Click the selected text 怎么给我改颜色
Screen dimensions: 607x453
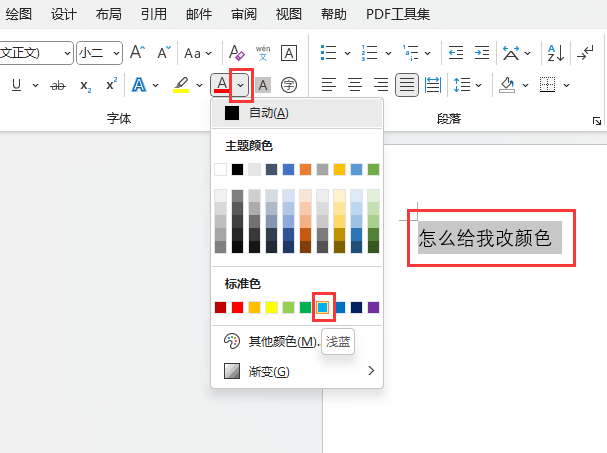[x=484, y=238]
